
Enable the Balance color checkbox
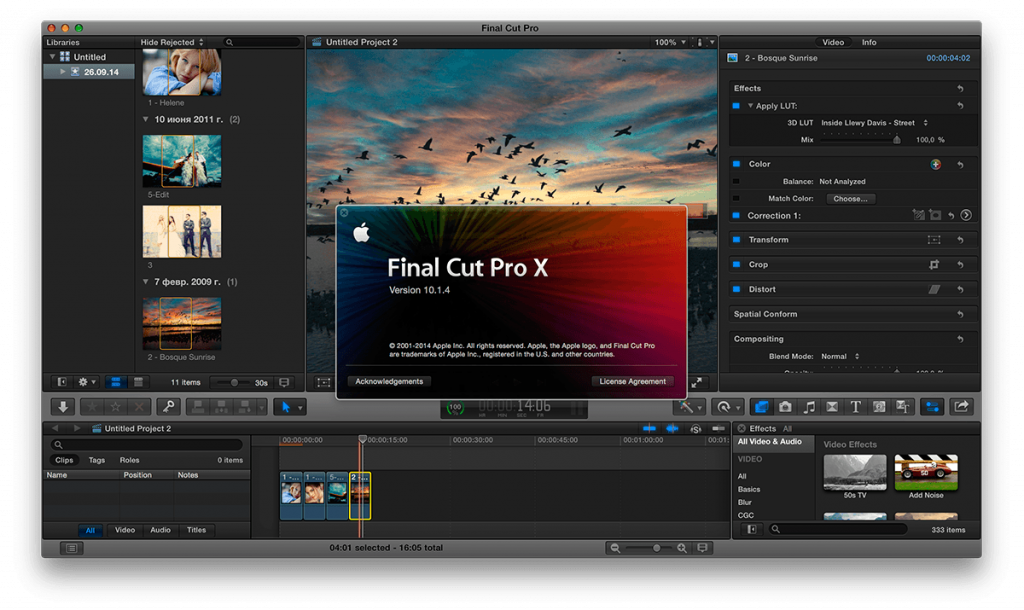[x=737, y=182]
